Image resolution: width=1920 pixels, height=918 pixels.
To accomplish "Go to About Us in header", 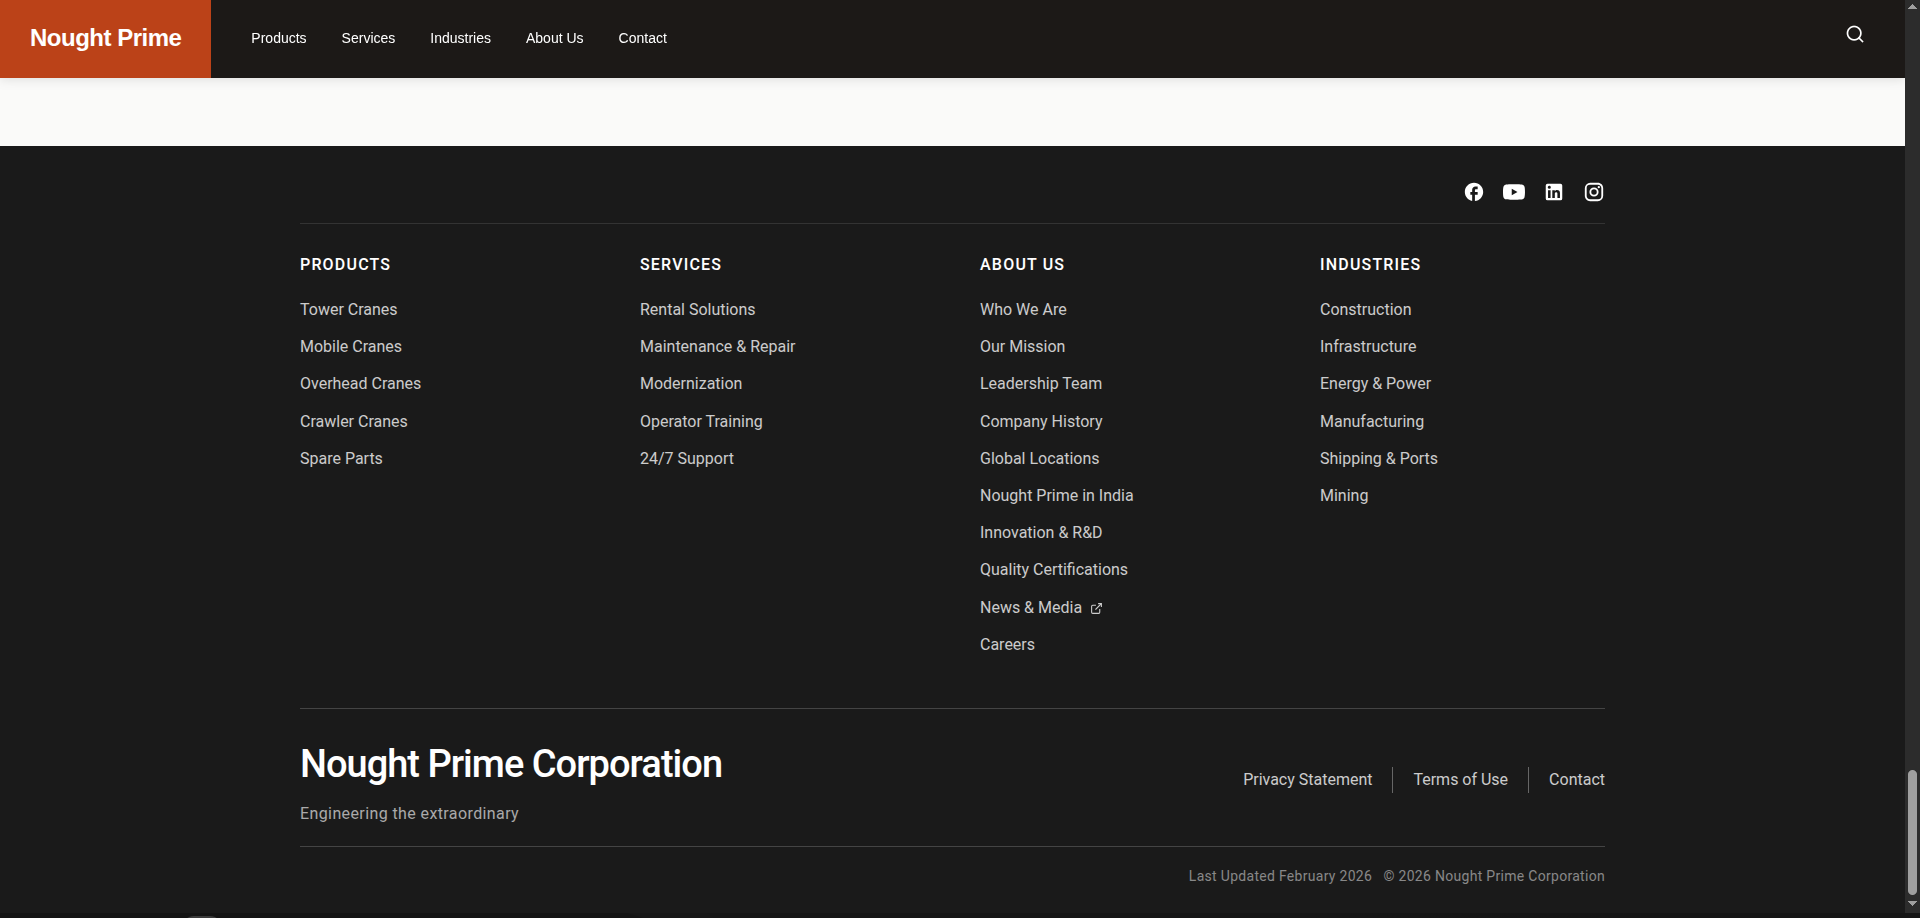I will pyautogui.click(x=554, y=38).
